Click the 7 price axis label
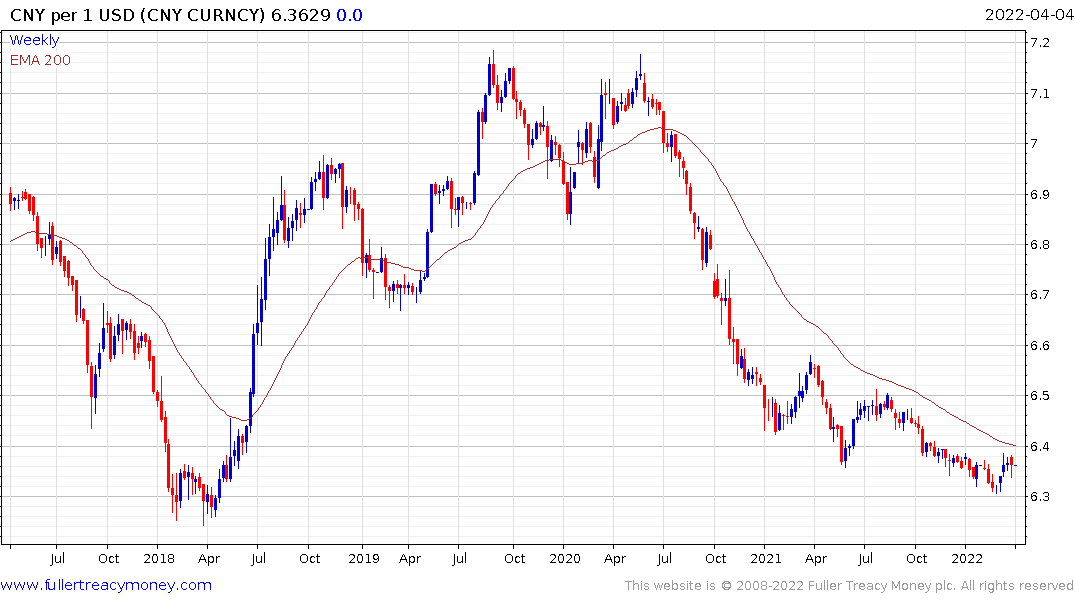Image resolution: width=1075 pixels, height=600 pixels. coord(1034,143)
